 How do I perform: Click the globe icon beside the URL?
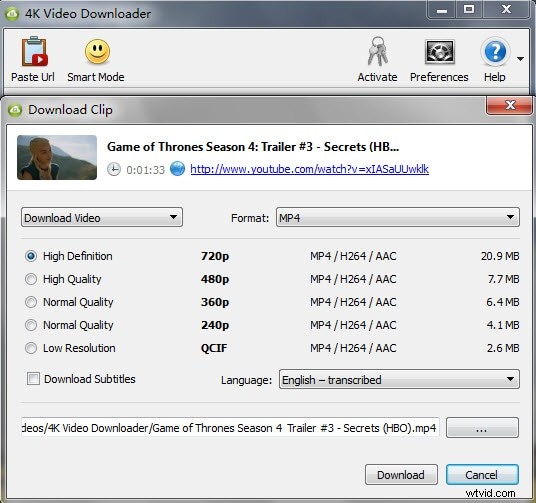click(177, 169)
